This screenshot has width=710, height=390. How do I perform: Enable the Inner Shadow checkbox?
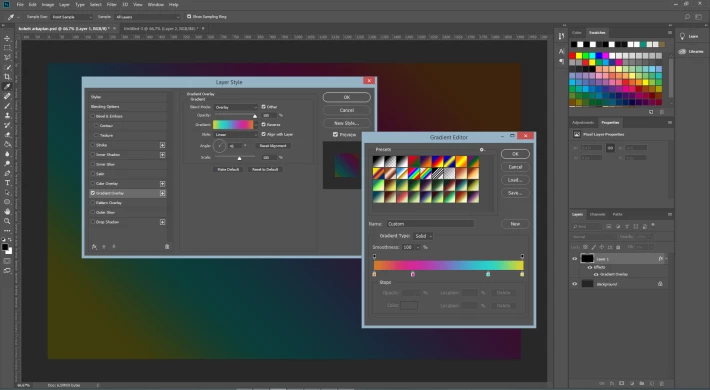pyautogui.click(x=93, y=154)
